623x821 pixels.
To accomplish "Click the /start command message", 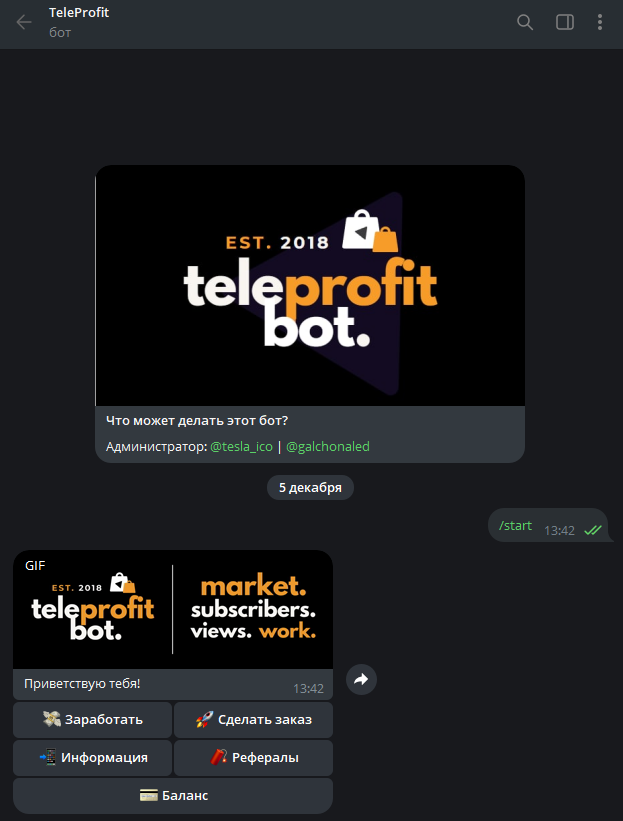I will pyautogui.click(x=515, y=526).
